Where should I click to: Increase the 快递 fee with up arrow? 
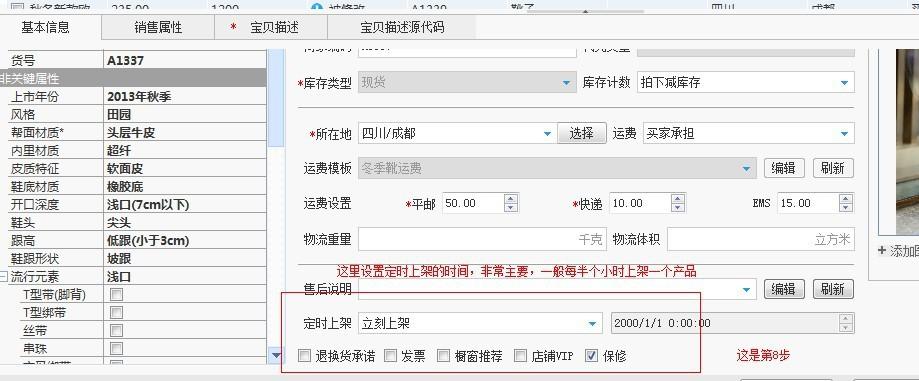(678, 199)
